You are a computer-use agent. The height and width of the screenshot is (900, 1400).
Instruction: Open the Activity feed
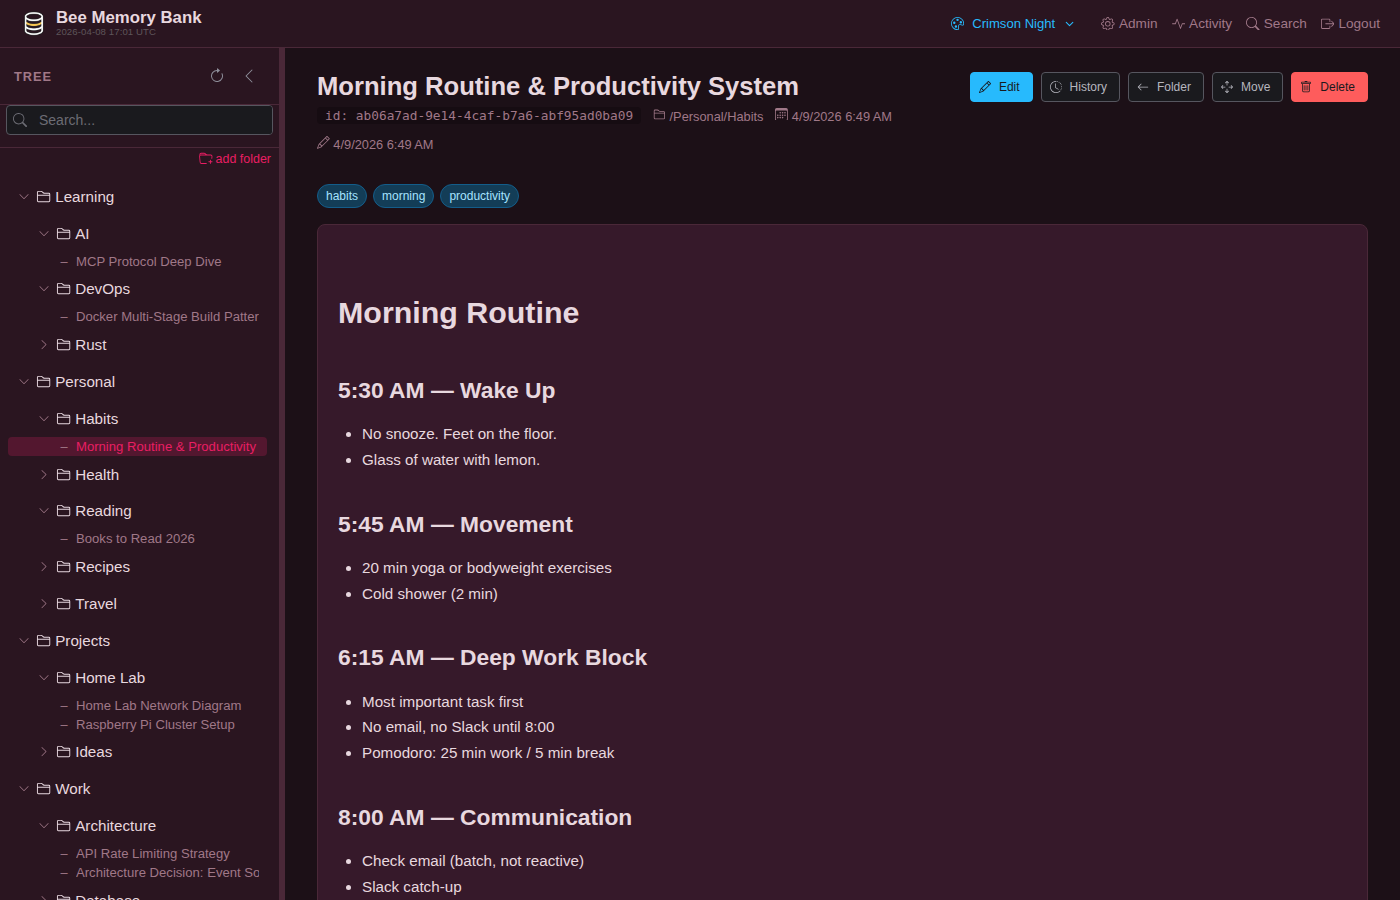1202,24
